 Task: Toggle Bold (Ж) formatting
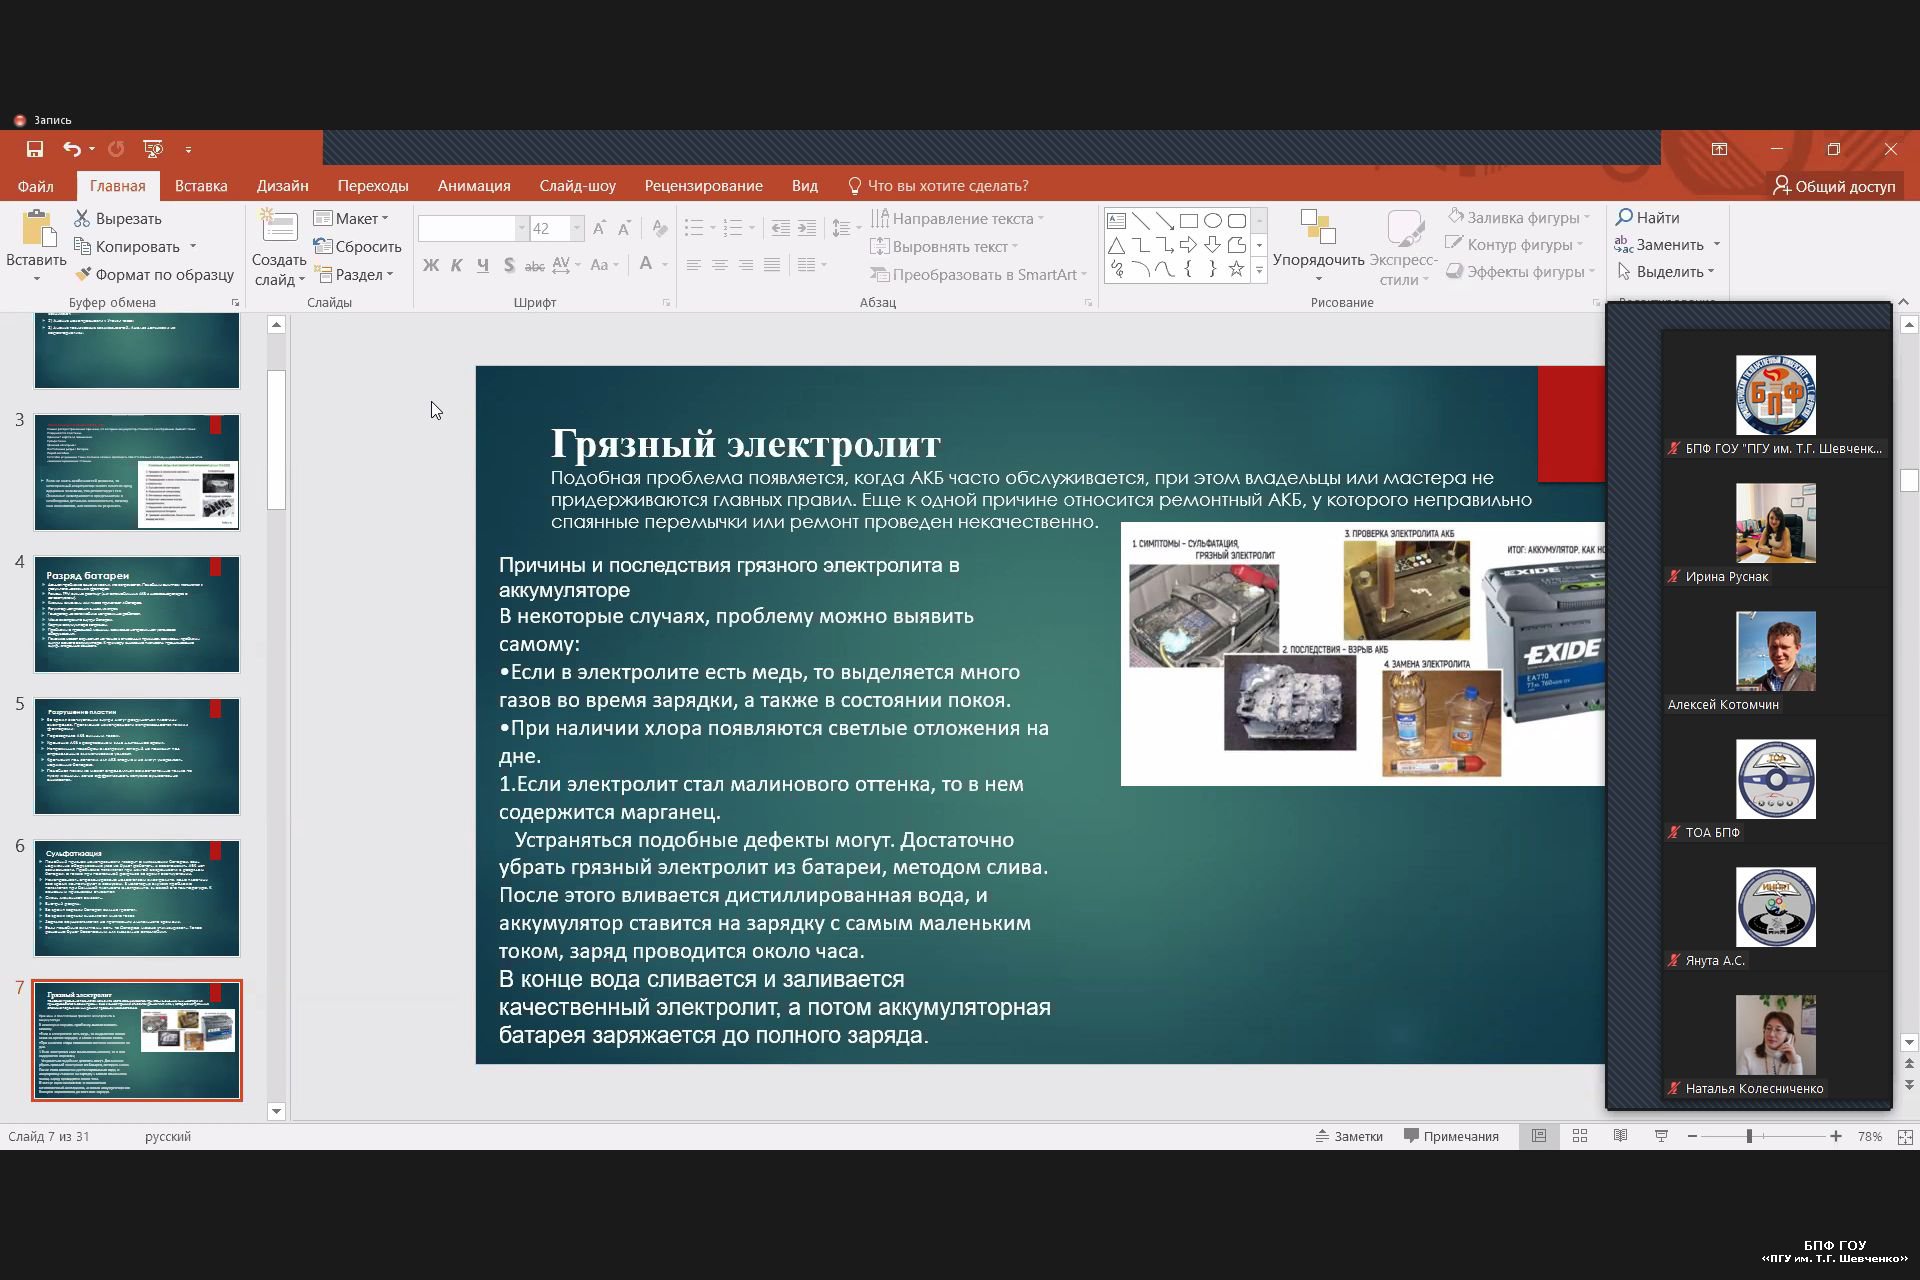pos(431,265)
